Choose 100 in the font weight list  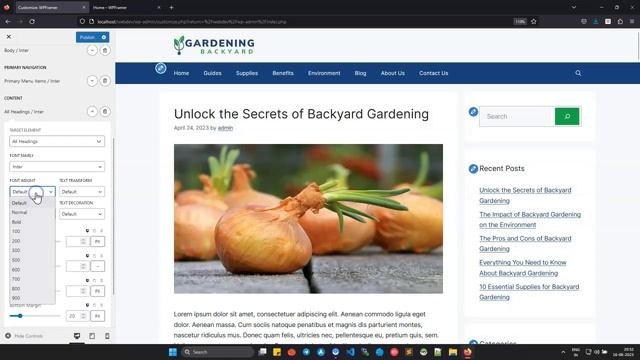click(32, 231)
